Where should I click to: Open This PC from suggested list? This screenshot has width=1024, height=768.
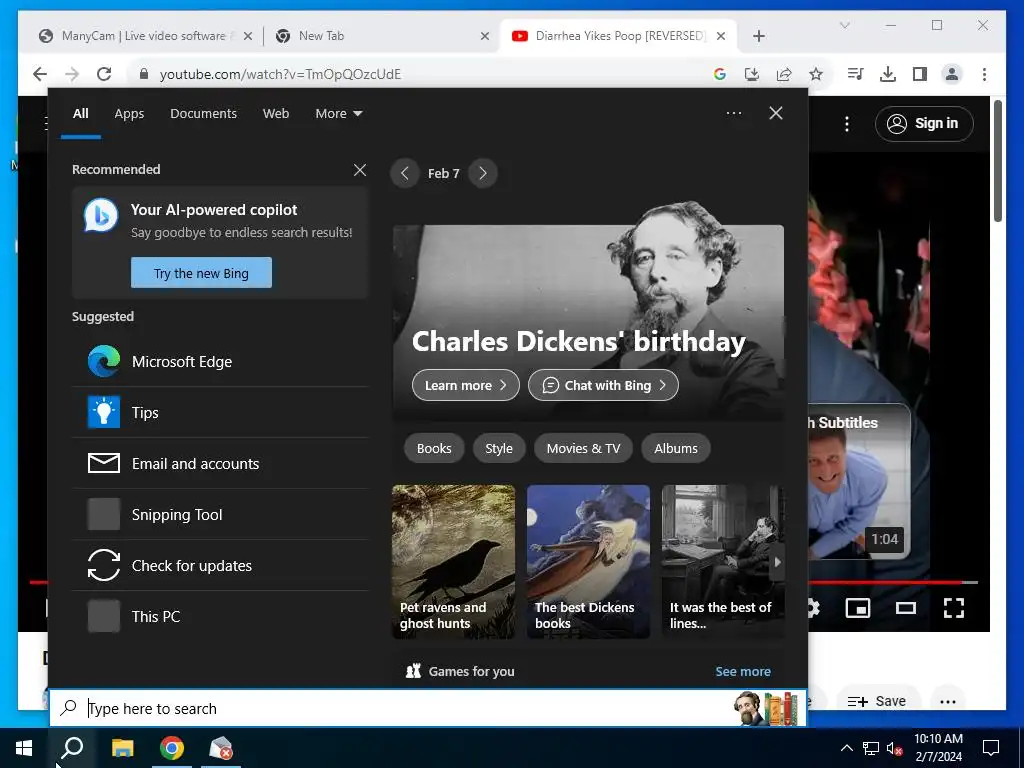click(x=220, y=616)
